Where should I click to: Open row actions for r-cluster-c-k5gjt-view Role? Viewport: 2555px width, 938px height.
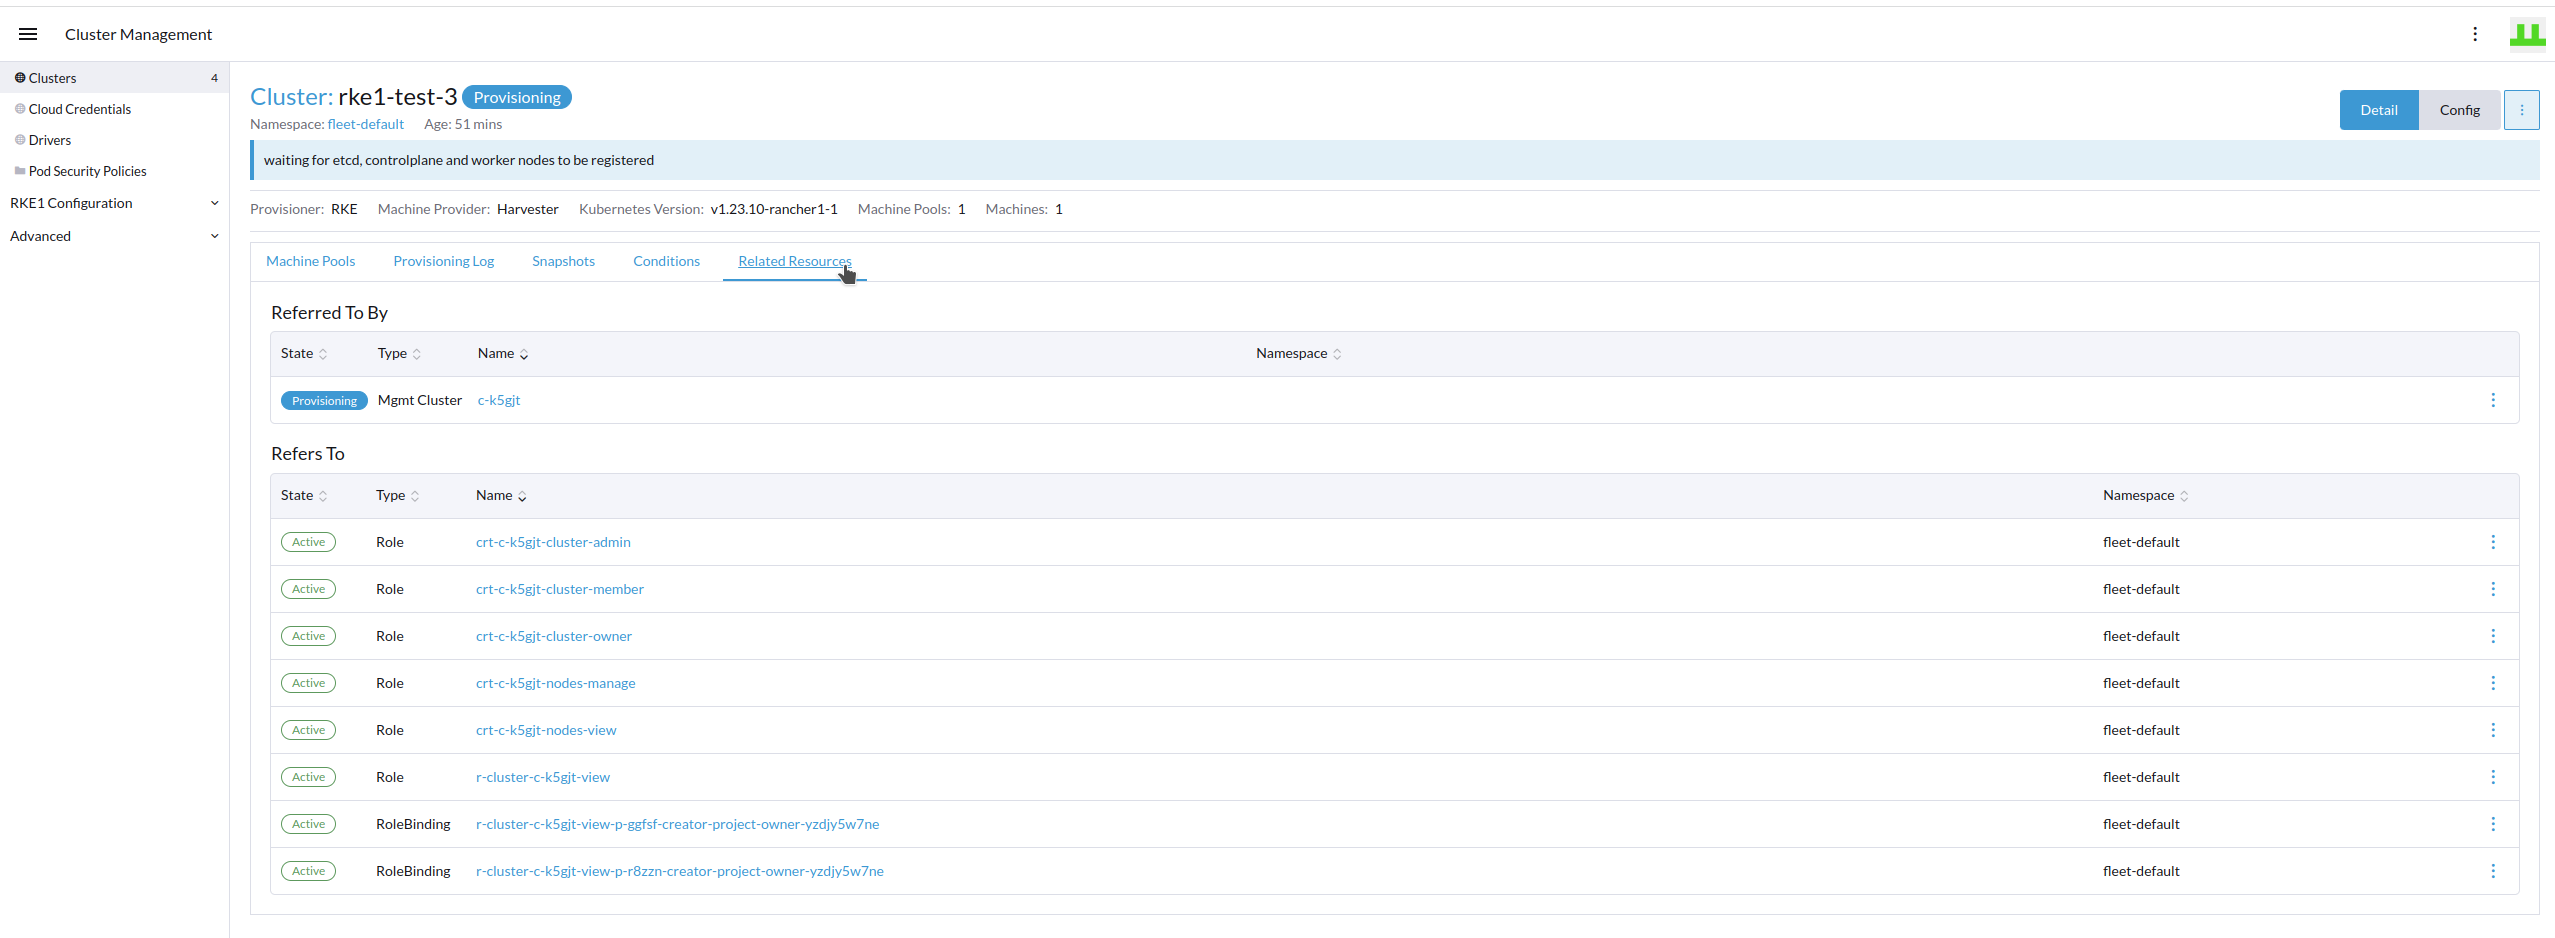(2493, 777)
